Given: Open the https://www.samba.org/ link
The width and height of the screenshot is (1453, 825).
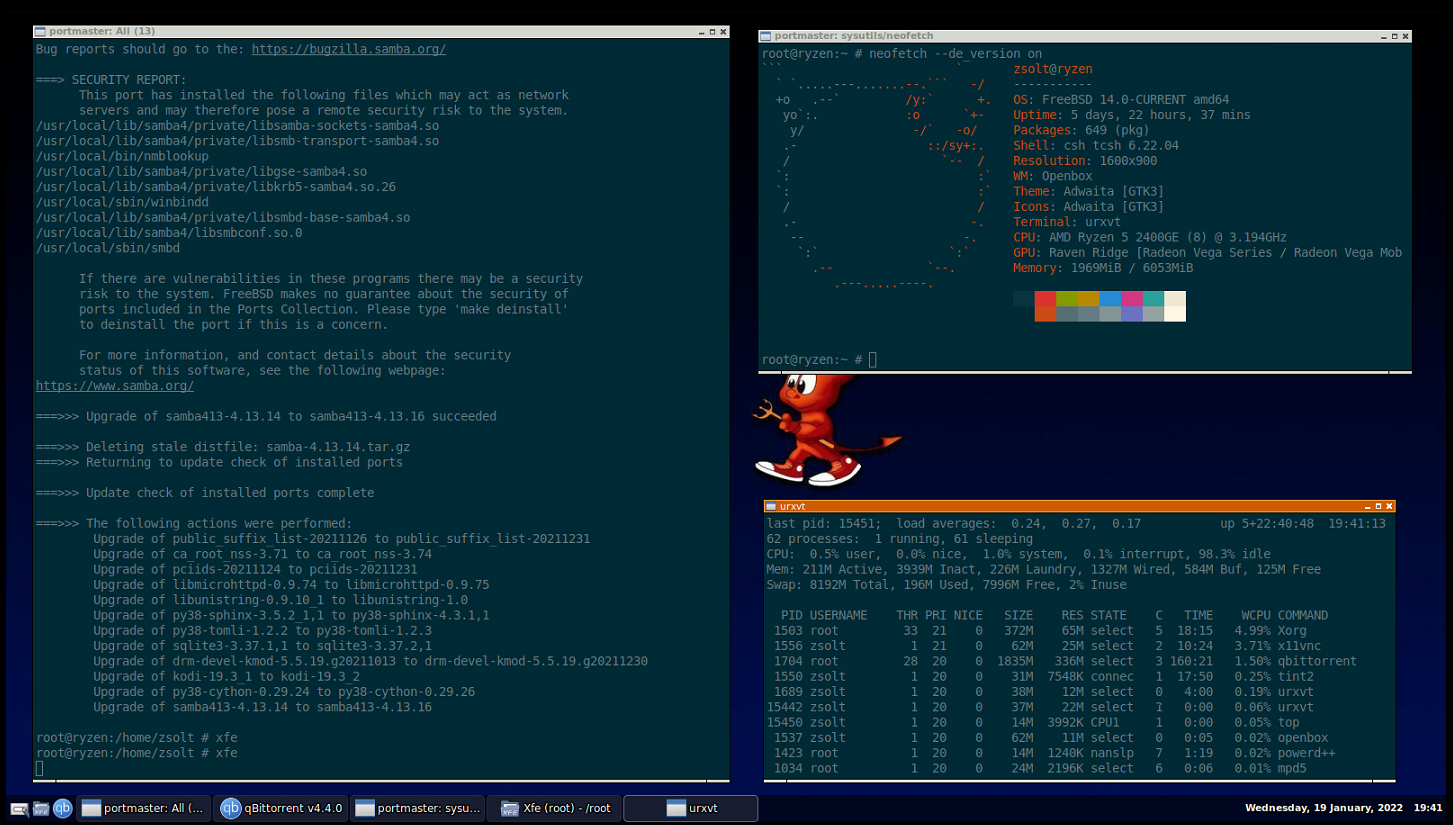Looking at the screenshot, I should coord(115,386).
